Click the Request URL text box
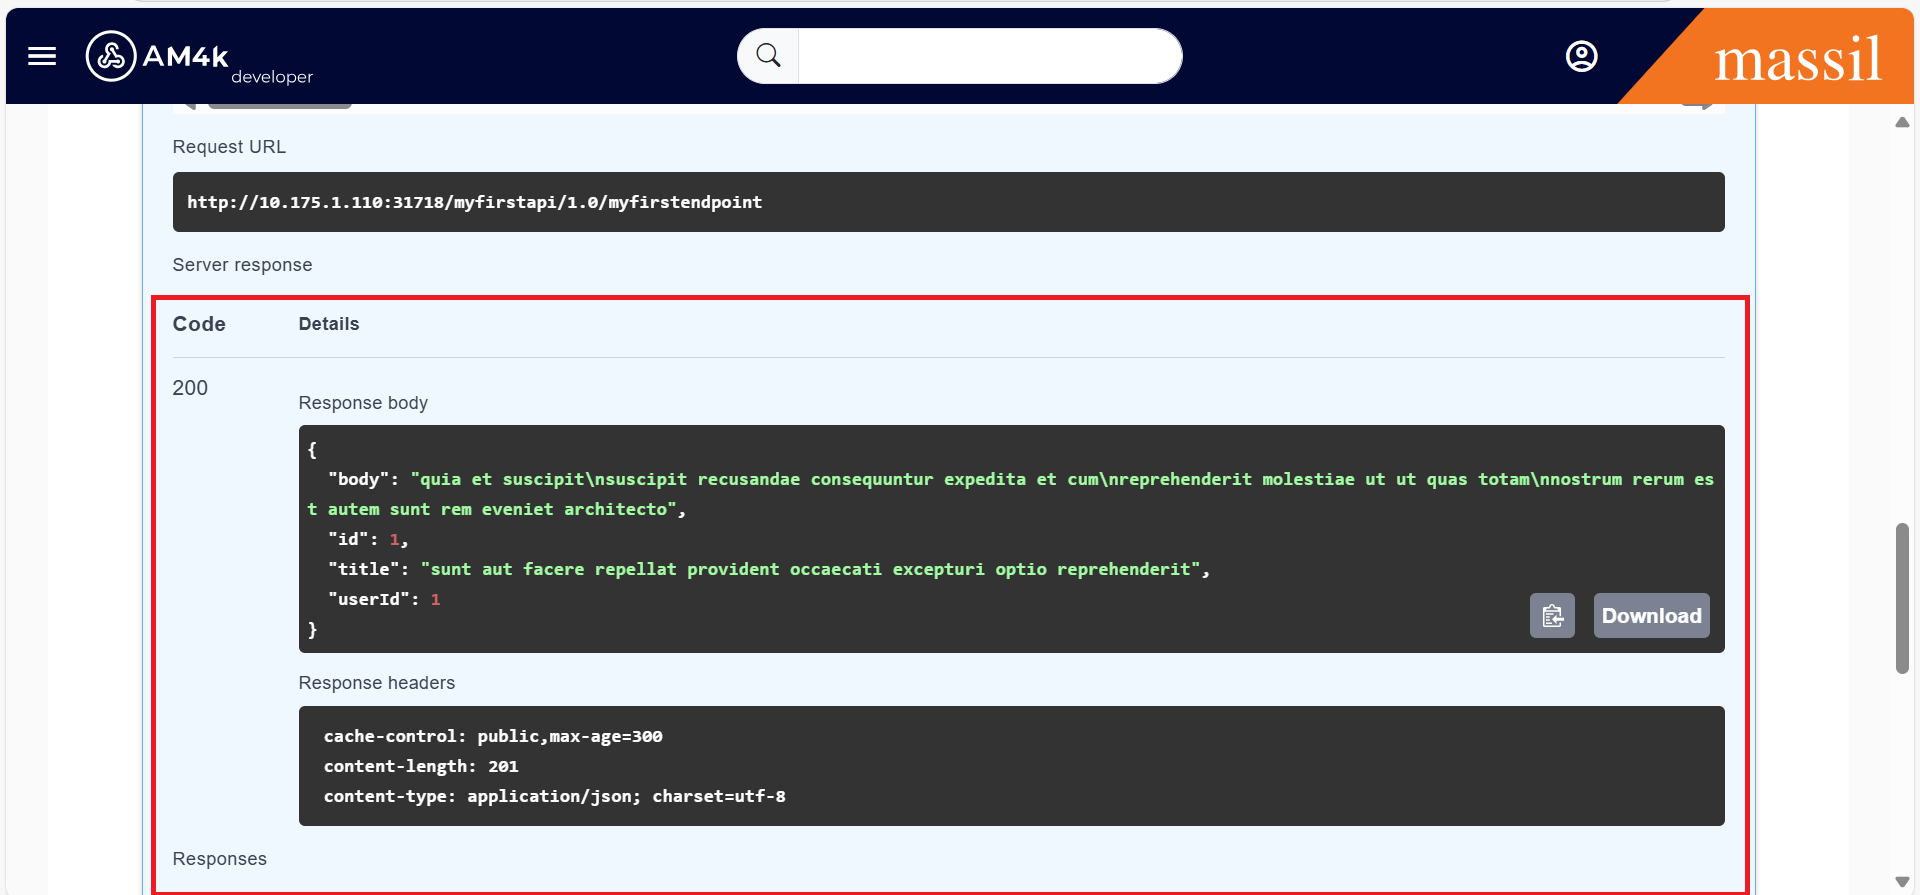 947,202
